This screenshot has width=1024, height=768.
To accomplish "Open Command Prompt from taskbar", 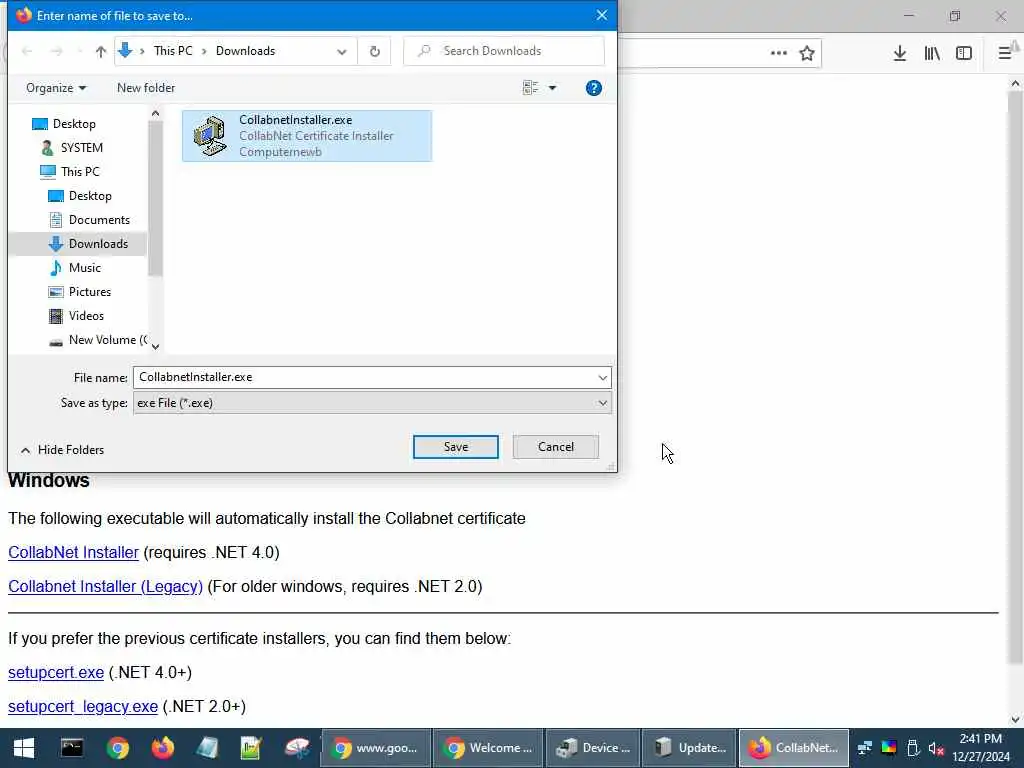I will pyautogui.click(x=72, y=748).
